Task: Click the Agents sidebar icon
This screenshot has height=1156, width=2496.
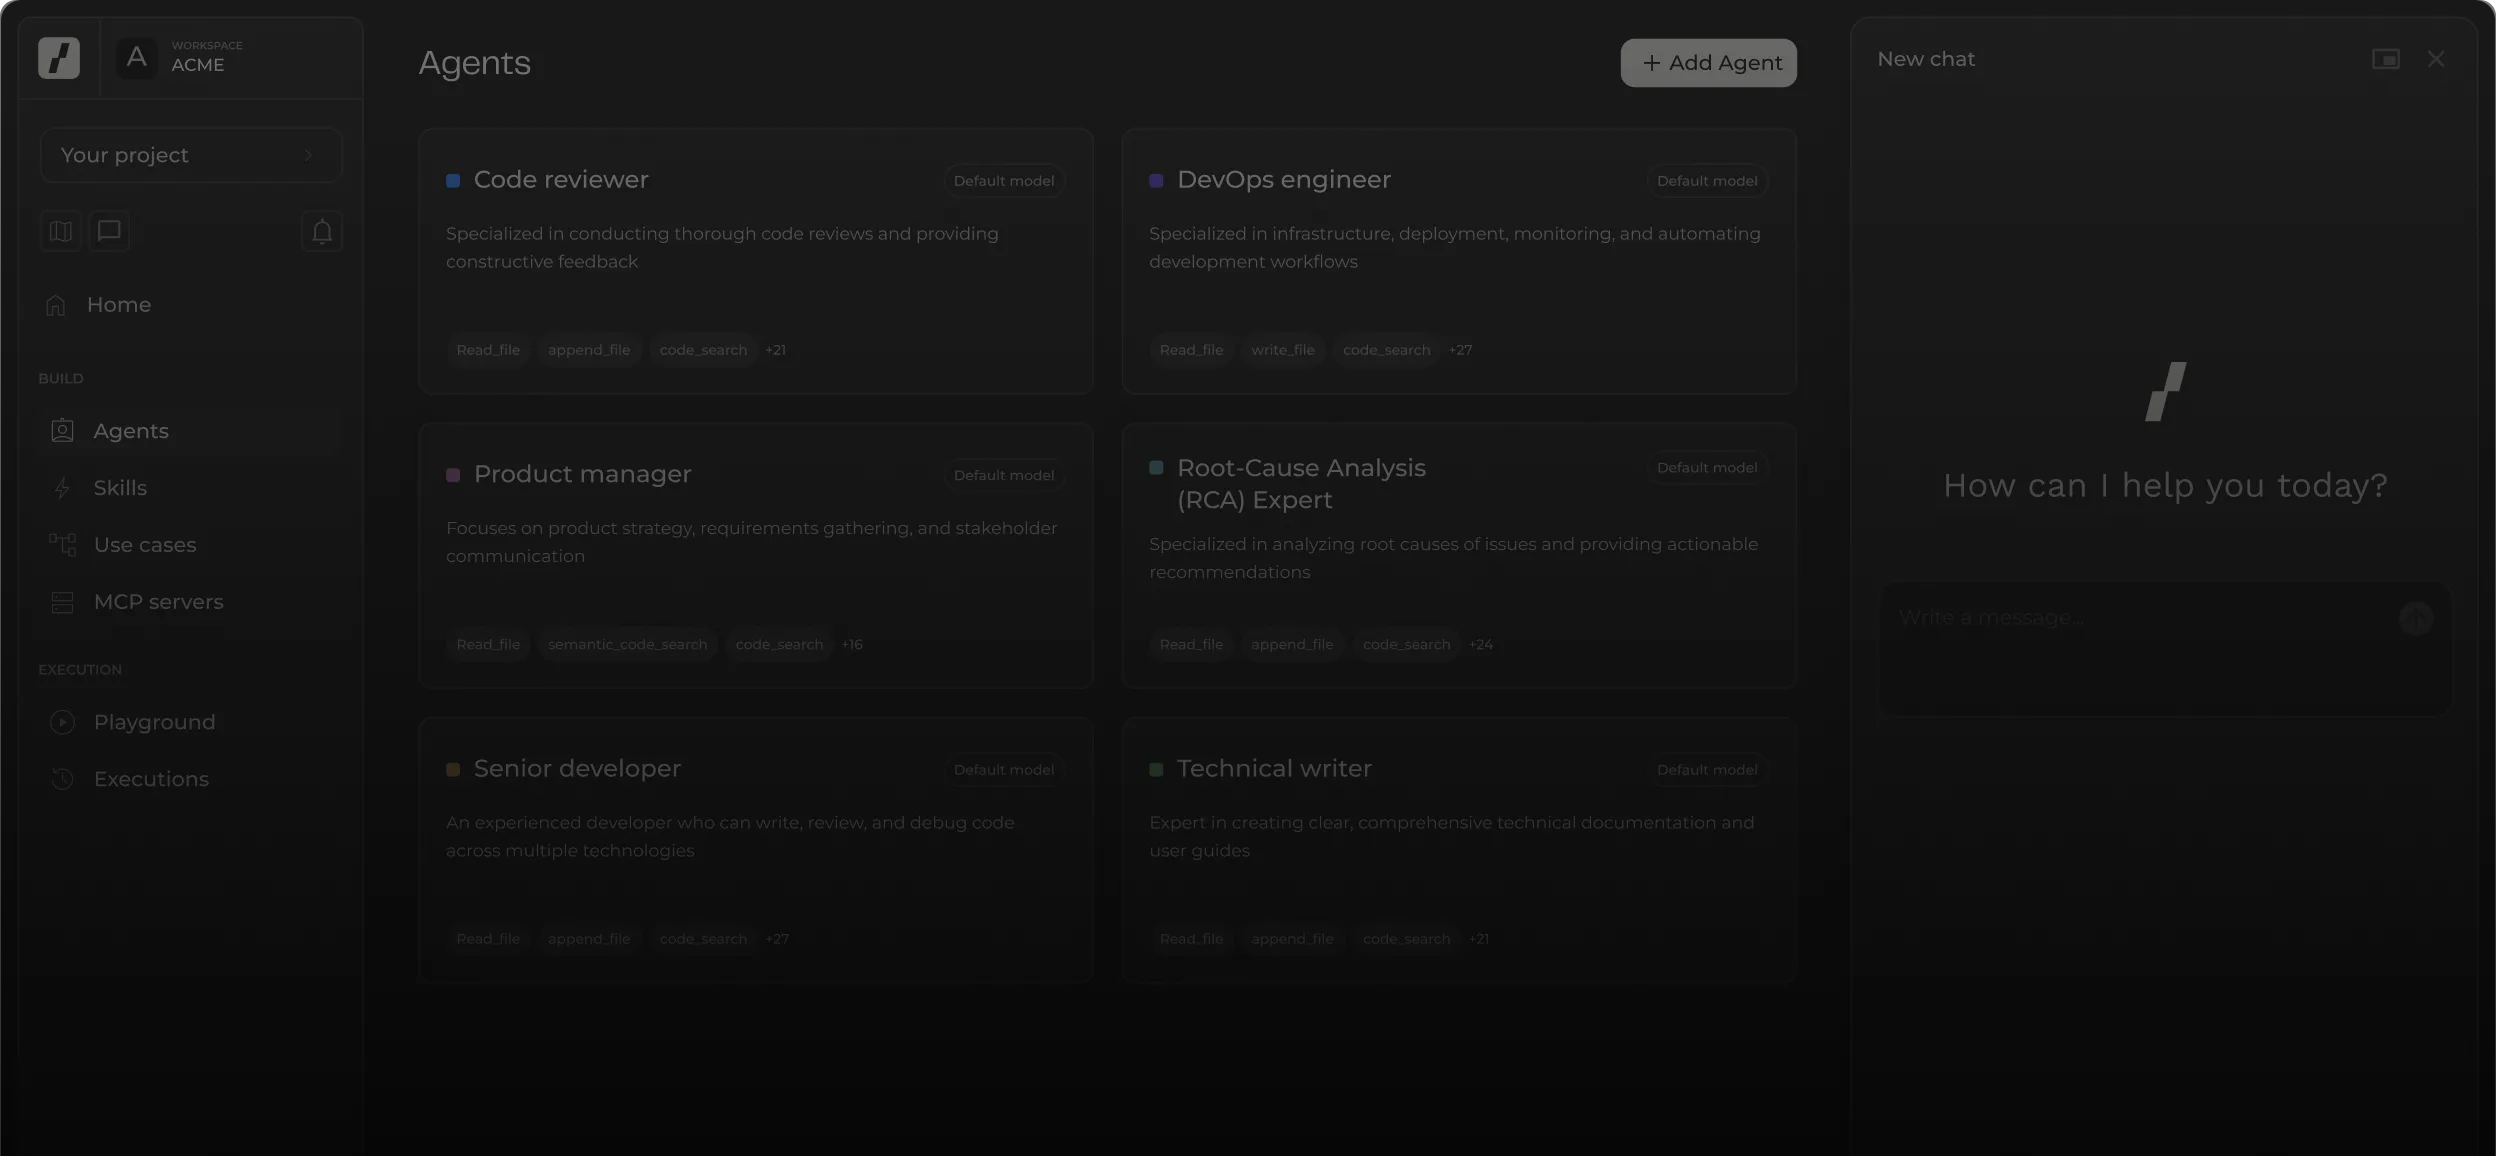Action: click(x=62, y=431)
